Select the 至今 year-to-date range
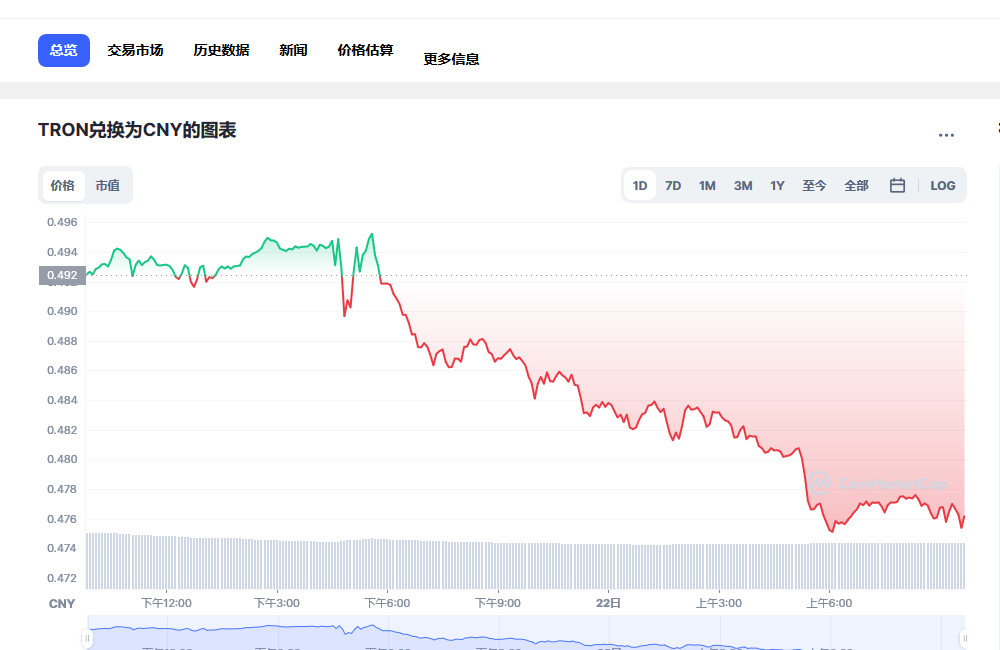The image size is (1000, 650). 814,186
